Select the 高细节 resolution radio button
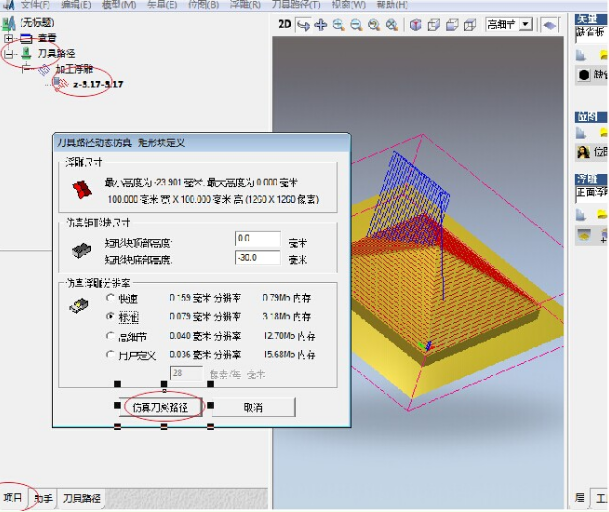 111,336
